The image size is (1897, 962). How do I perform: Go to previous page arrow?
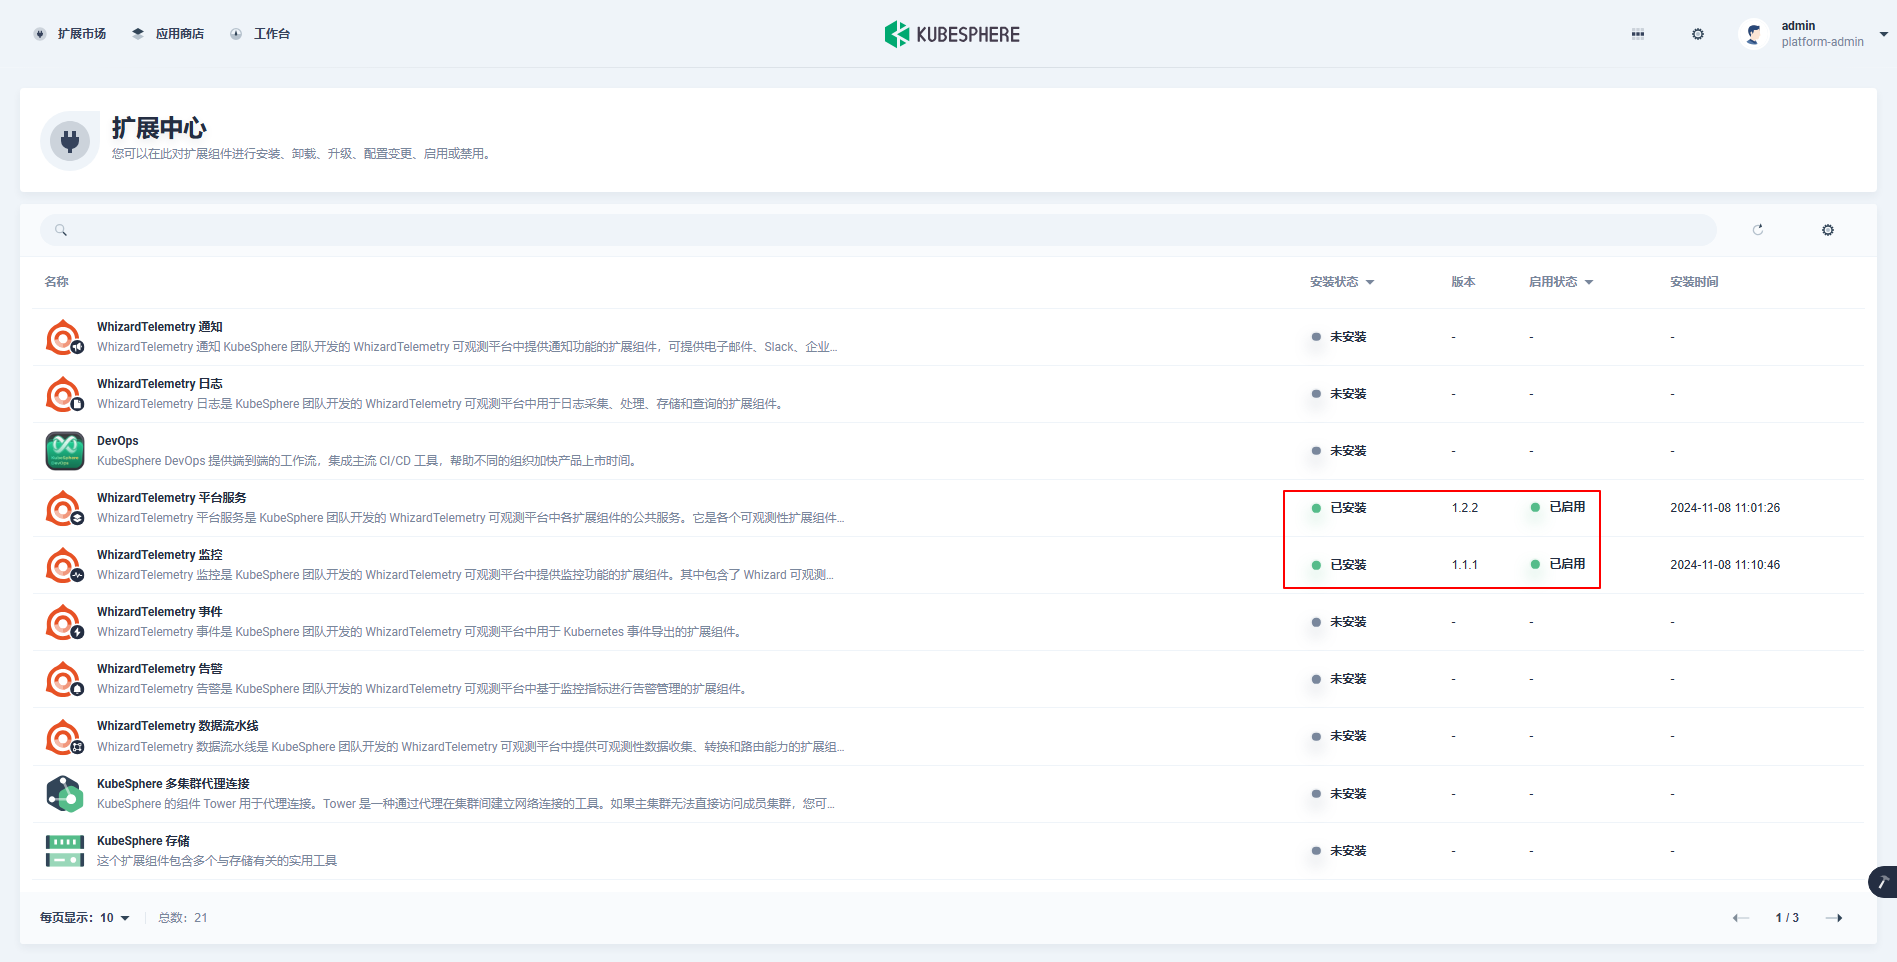tap(1741, 918)
